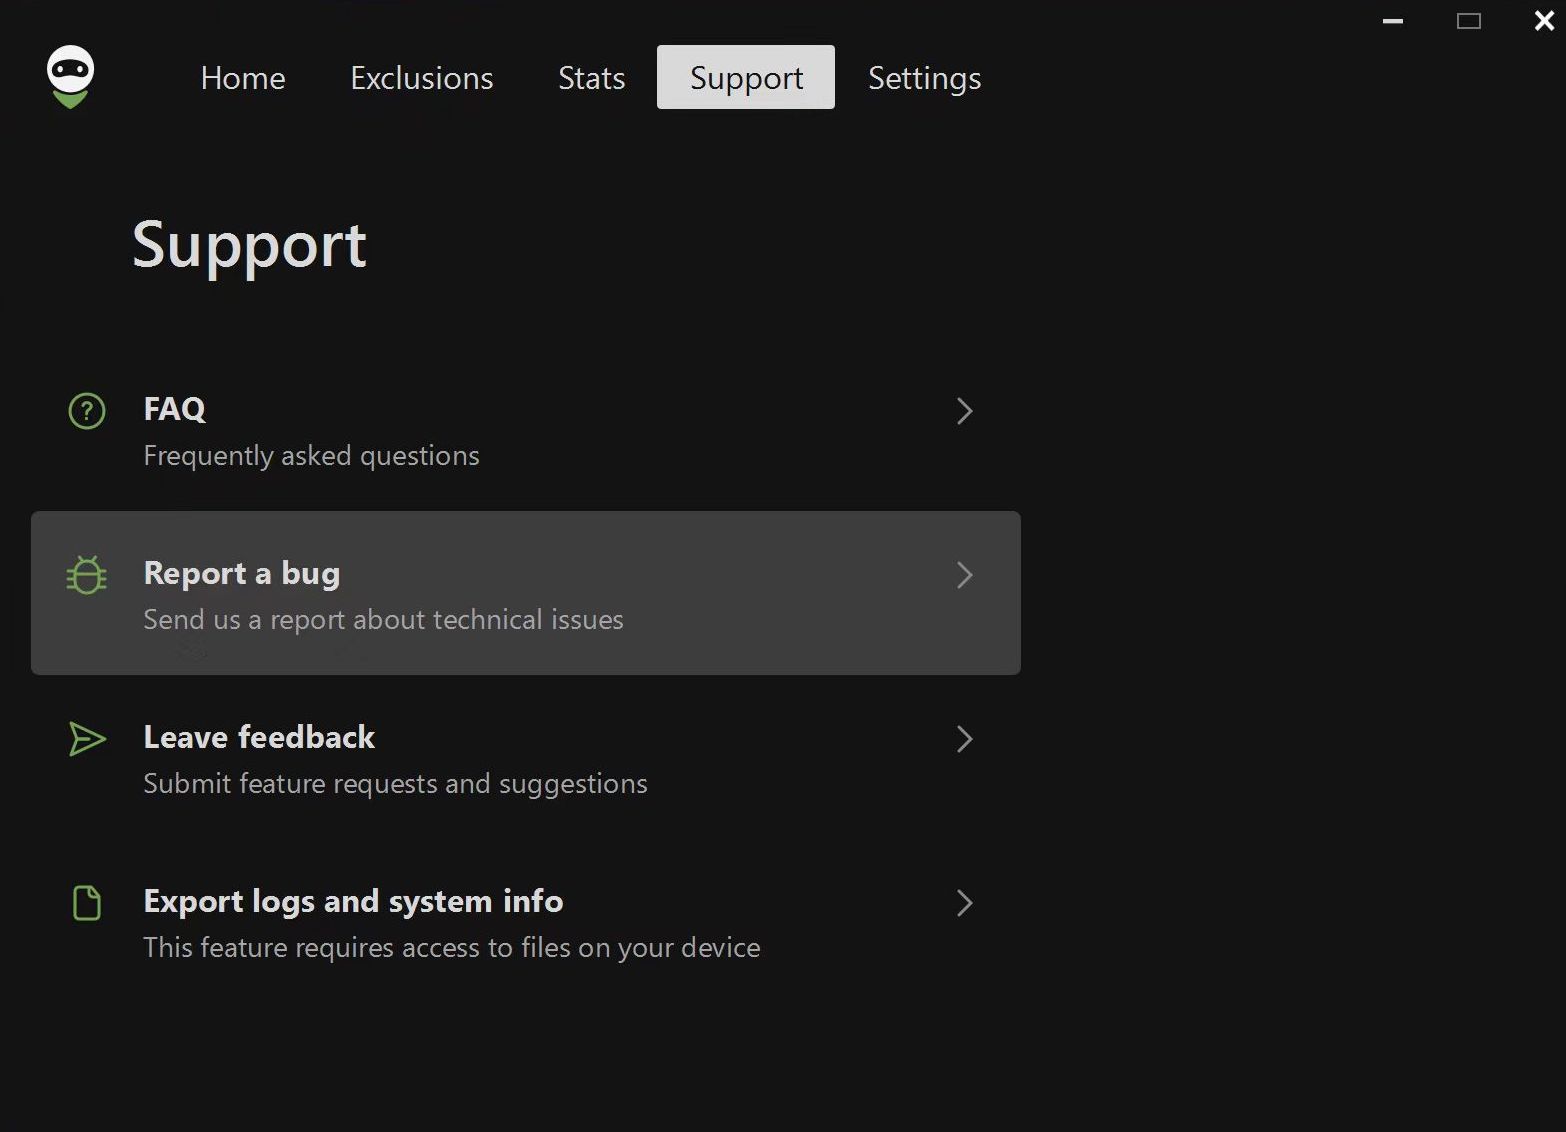This screenshot has height=1132, width=1566.
Task: Click the AdGuard robot logo icon
Action: click(70, 77)
